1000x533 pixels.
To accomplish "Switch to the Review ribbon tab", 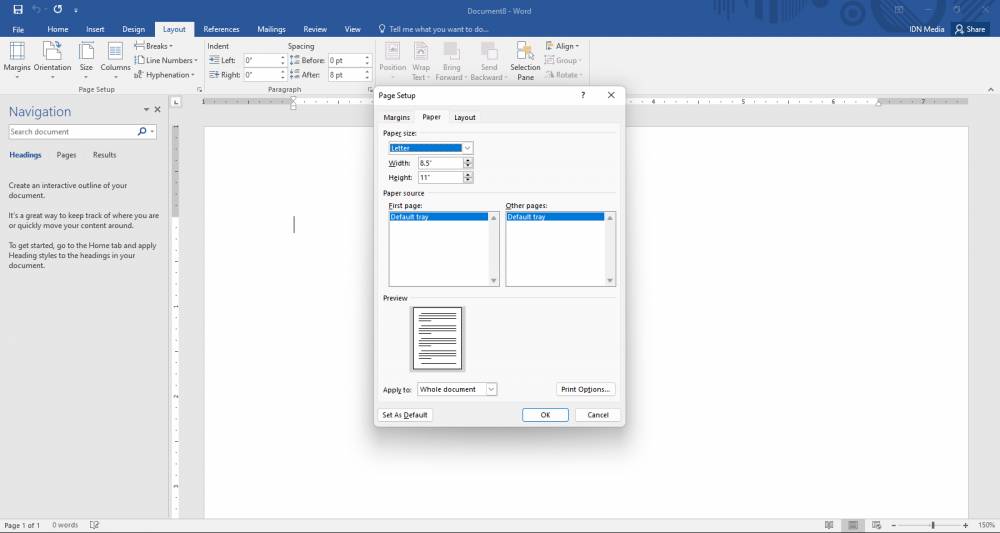I will click(x=315, y=29).
